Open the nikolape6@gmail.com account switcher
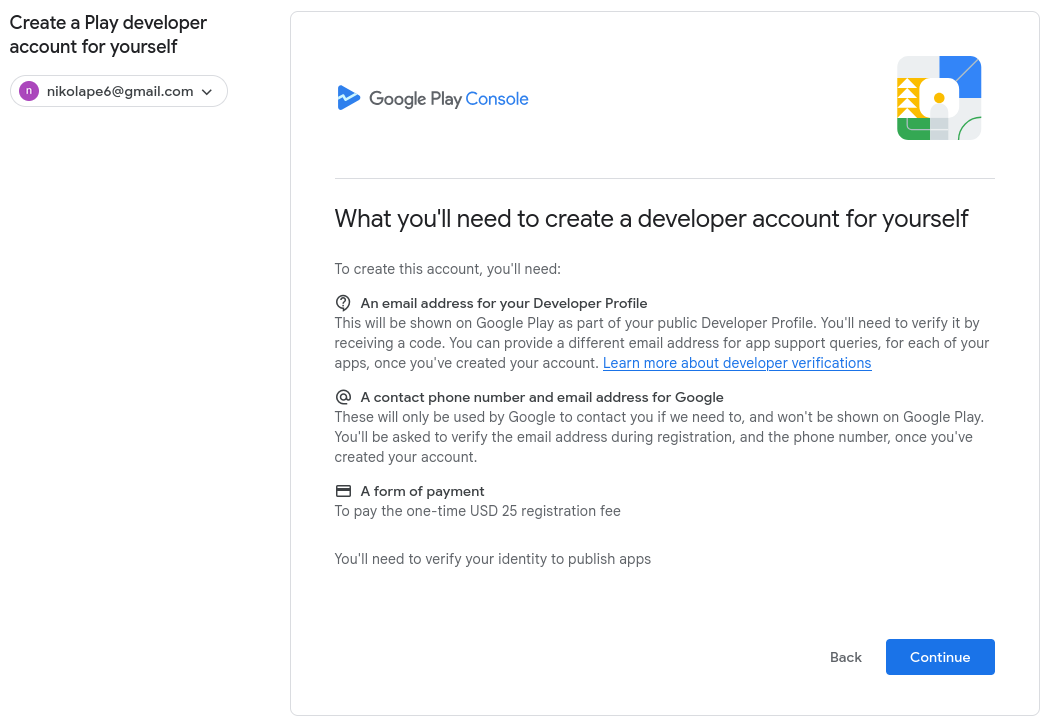1053x728 pixels. (x=119, y=92)
